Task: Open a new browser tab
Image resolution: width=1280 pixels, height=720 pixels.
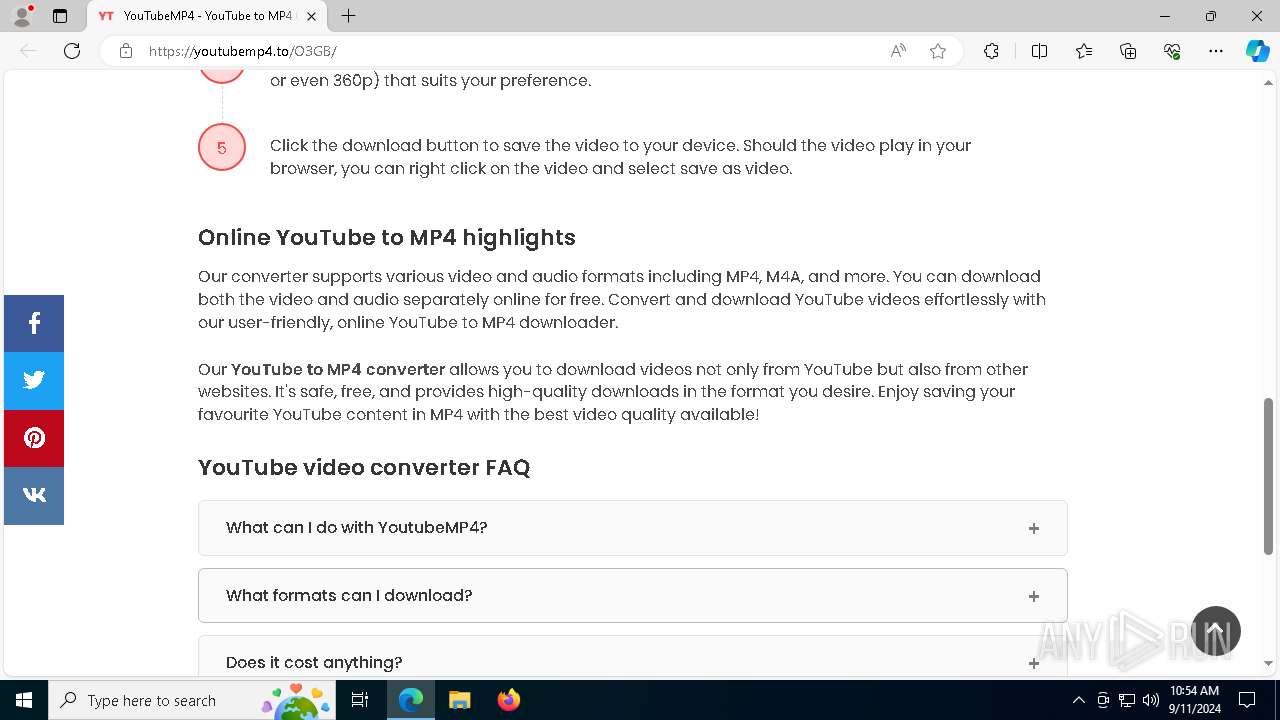Action: [348, 16]
